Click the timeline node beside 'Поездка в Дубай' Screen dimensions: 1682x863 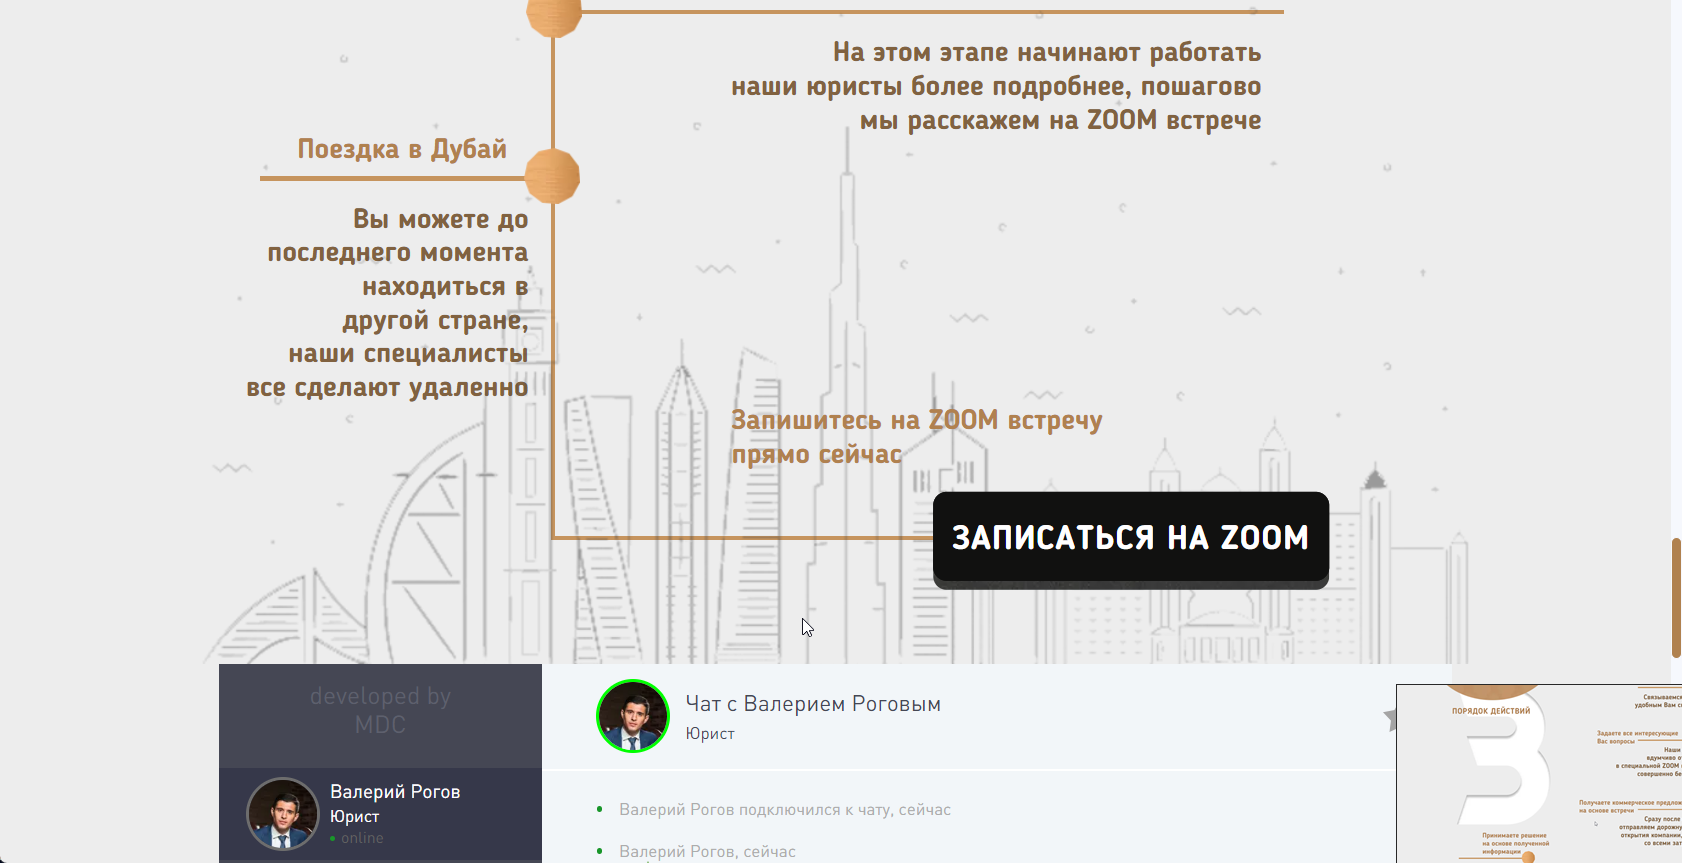point(552,176)
